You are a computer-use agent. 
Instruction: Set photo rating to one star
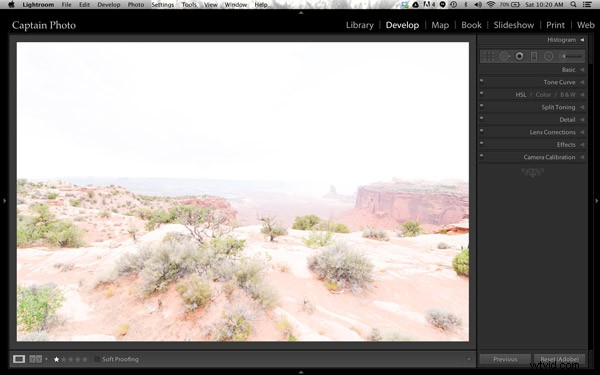[57, 359]
